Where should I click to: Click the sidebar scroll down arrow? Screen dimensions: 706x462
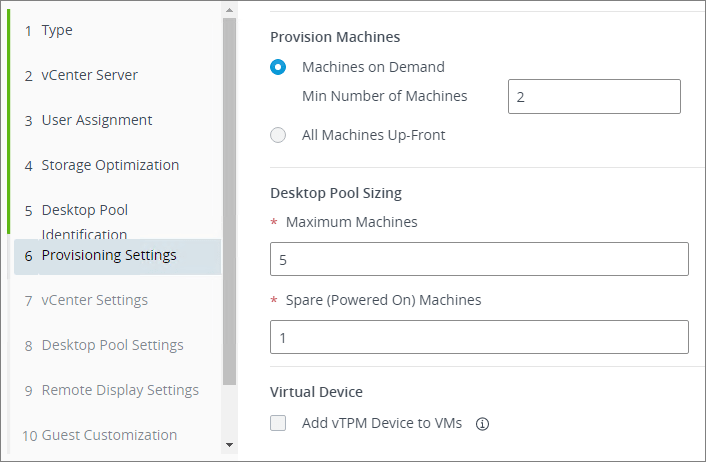tap(229, 444)
